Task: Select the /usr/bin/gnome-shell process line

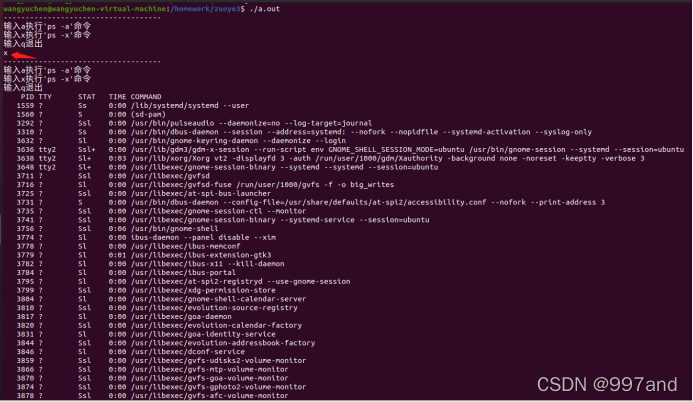Action: (x=117, y=229)
